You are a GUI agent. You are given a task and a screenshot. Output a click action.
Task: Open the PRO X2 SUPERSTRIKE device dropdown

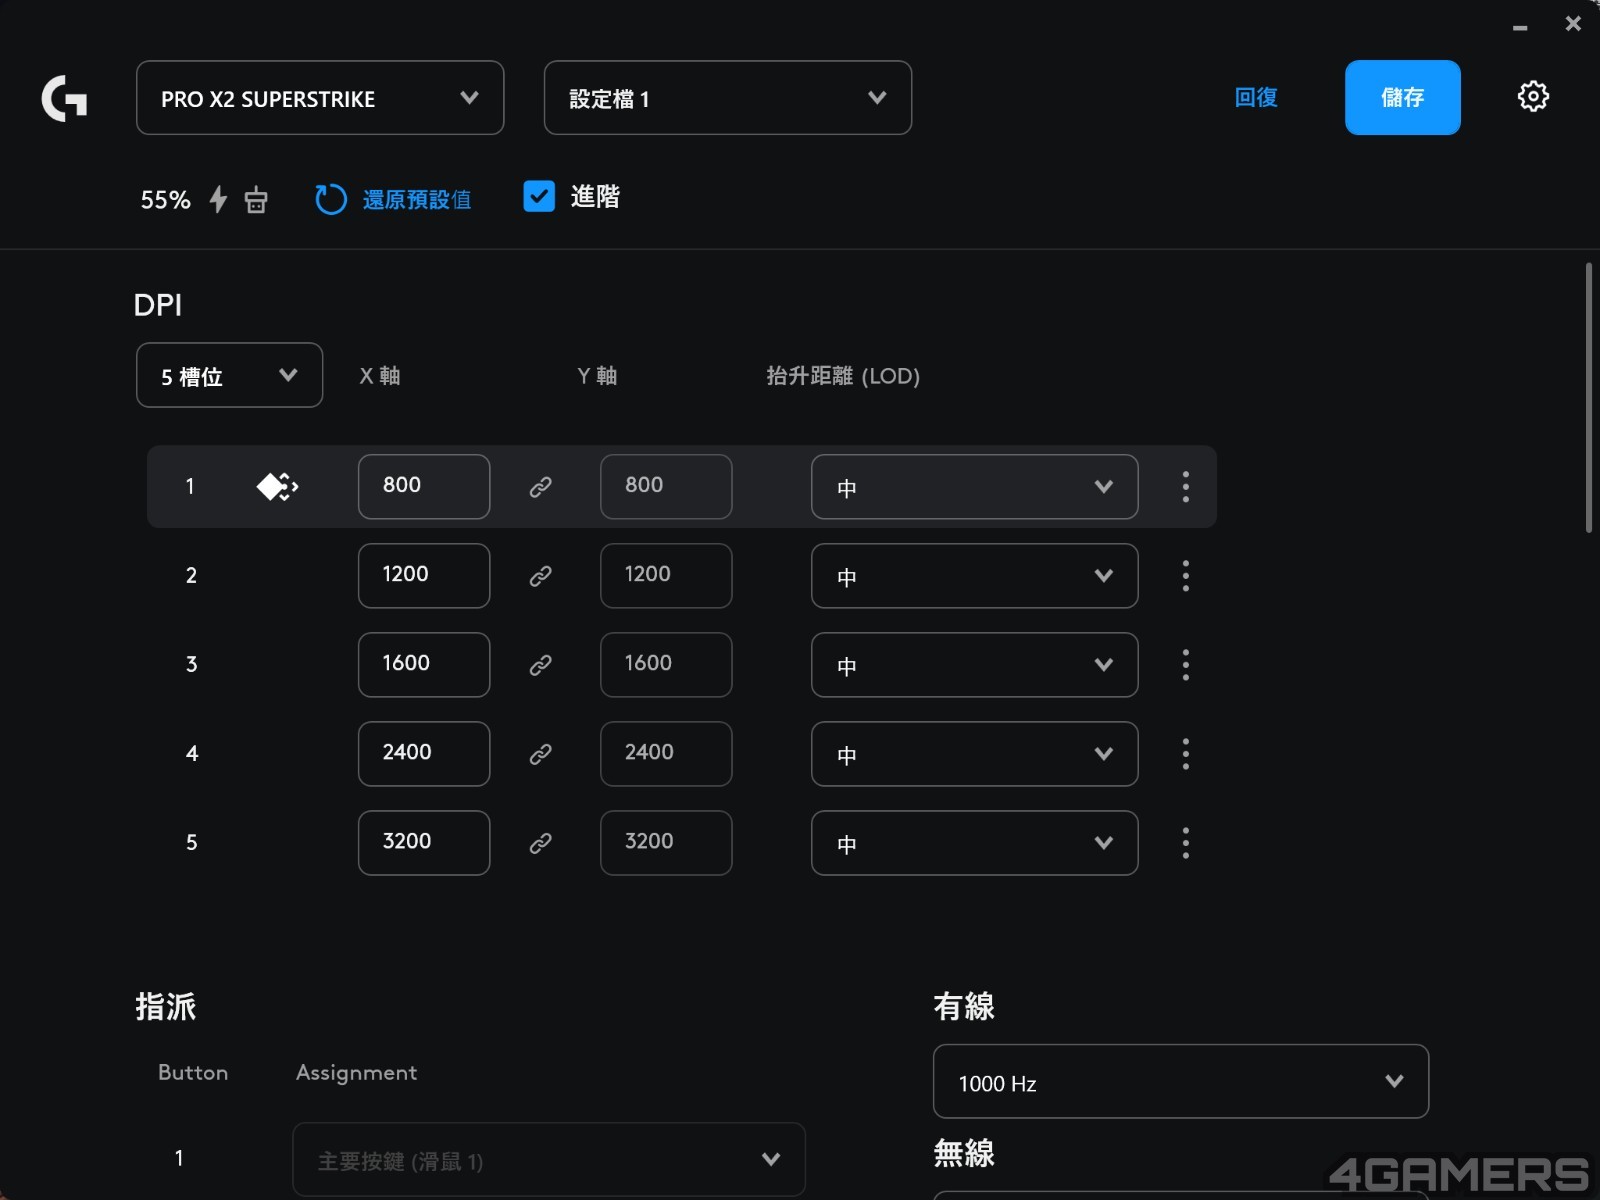coord(320,98)
